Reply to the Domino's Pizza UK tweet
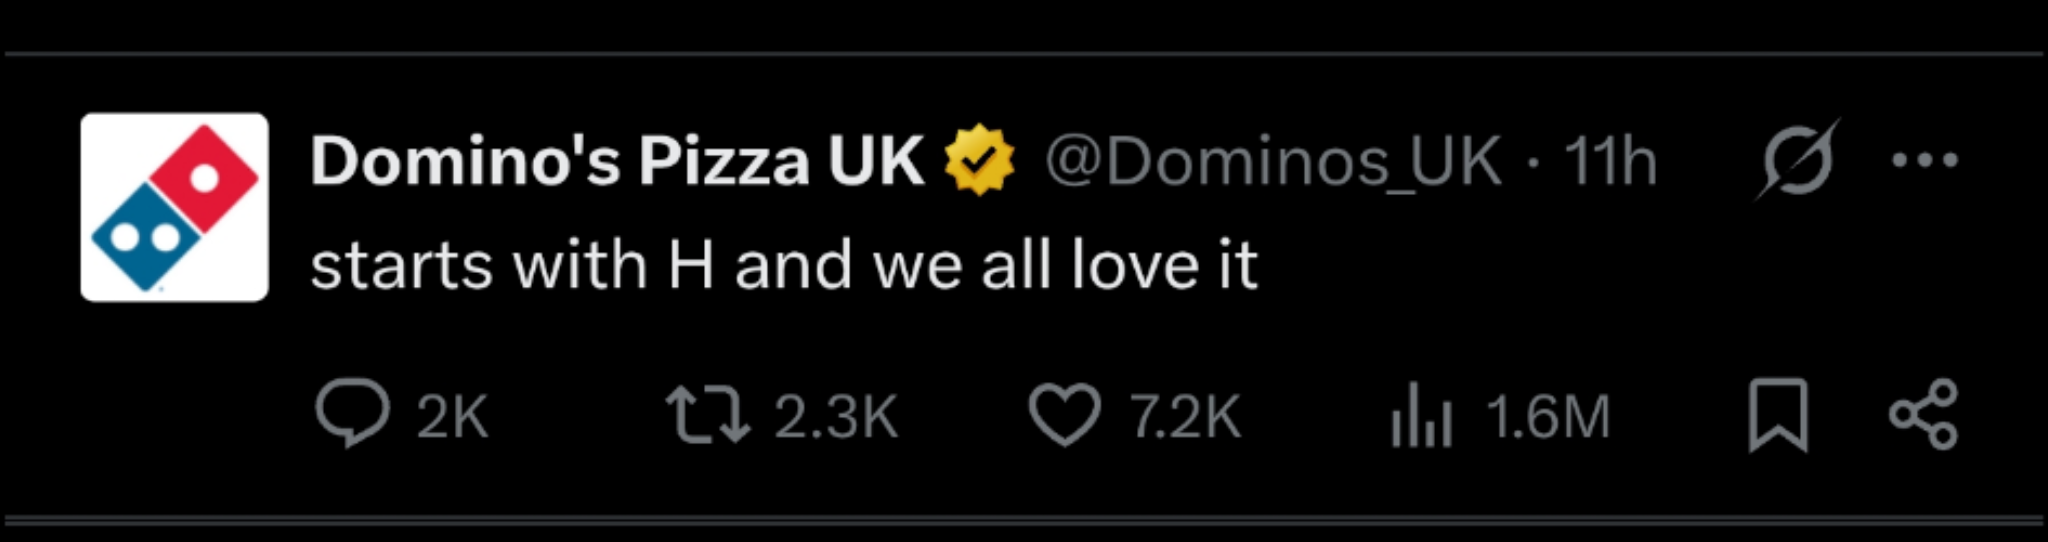Image resolution: width=2048 pixels, height=542 pixels. click(x=352, y=413)
